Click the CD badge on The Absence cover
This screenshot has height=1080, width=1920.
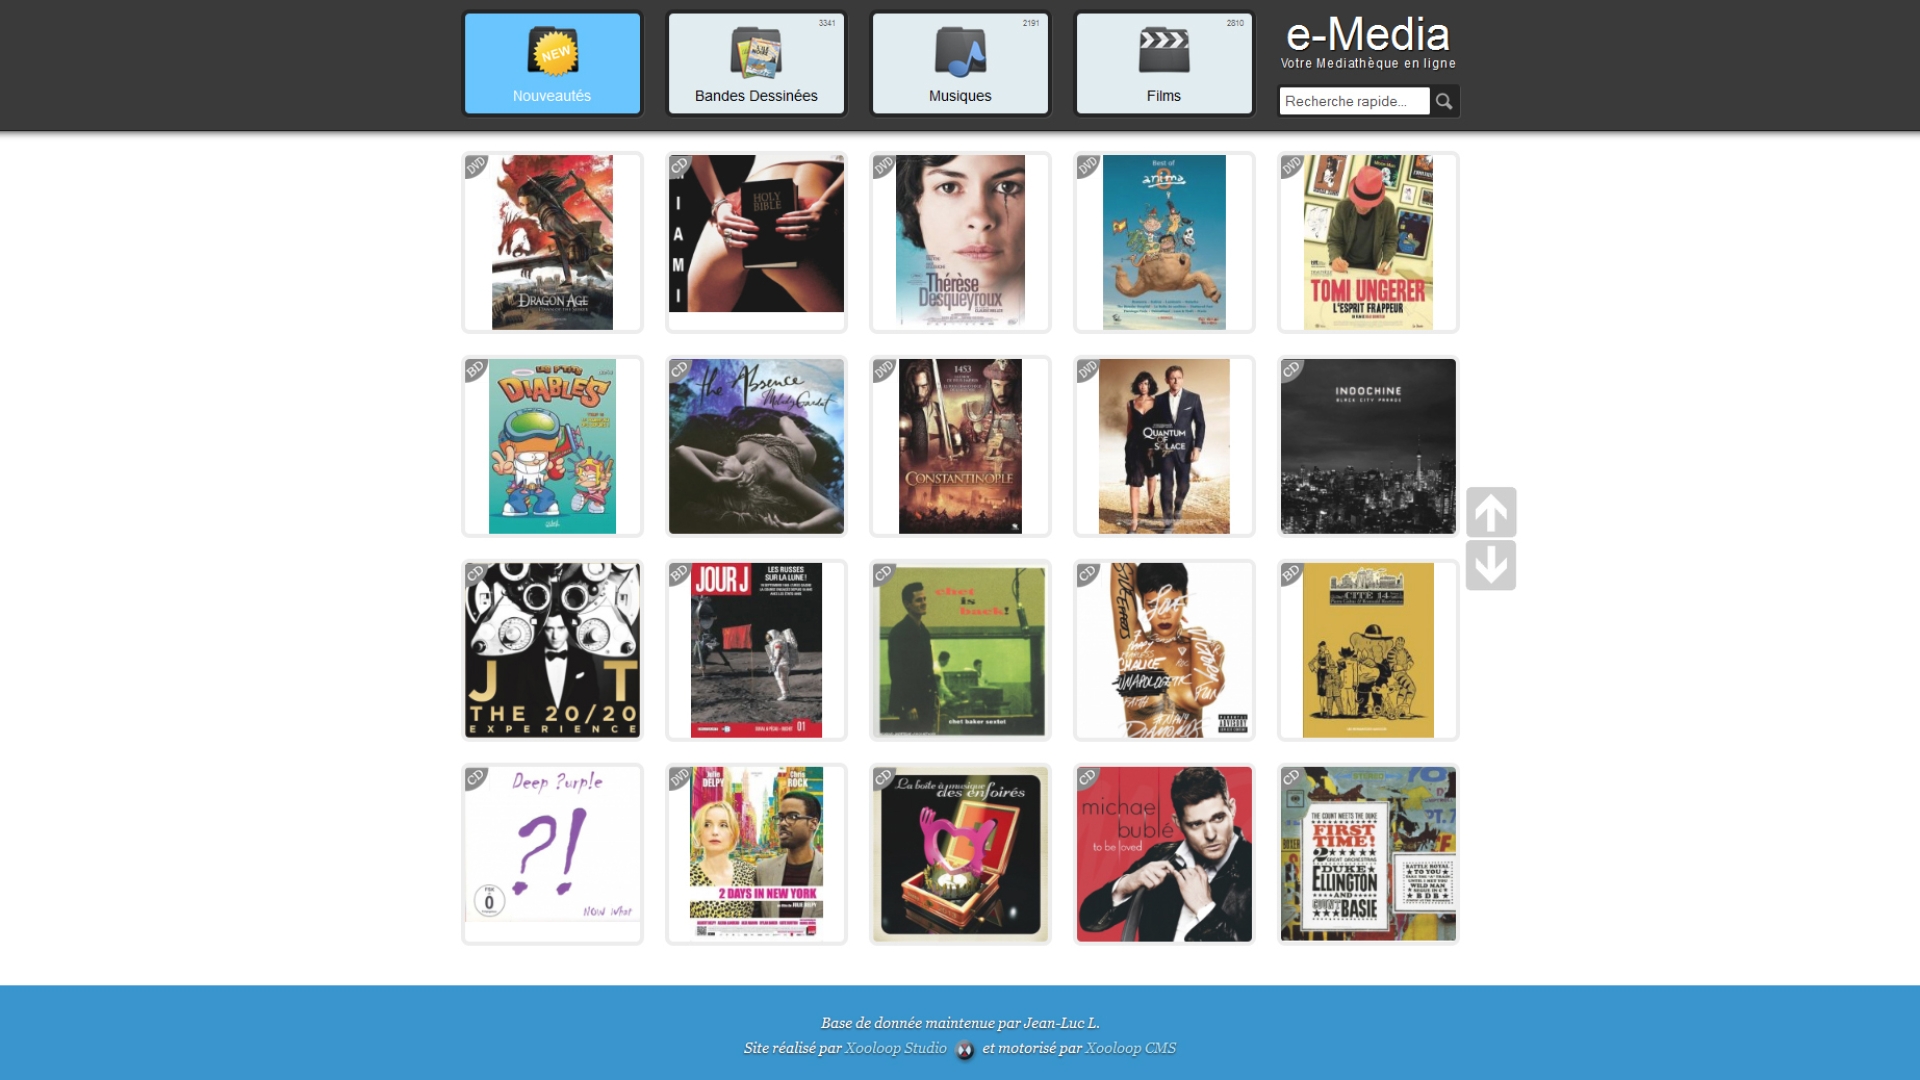[x=678, y=369]
